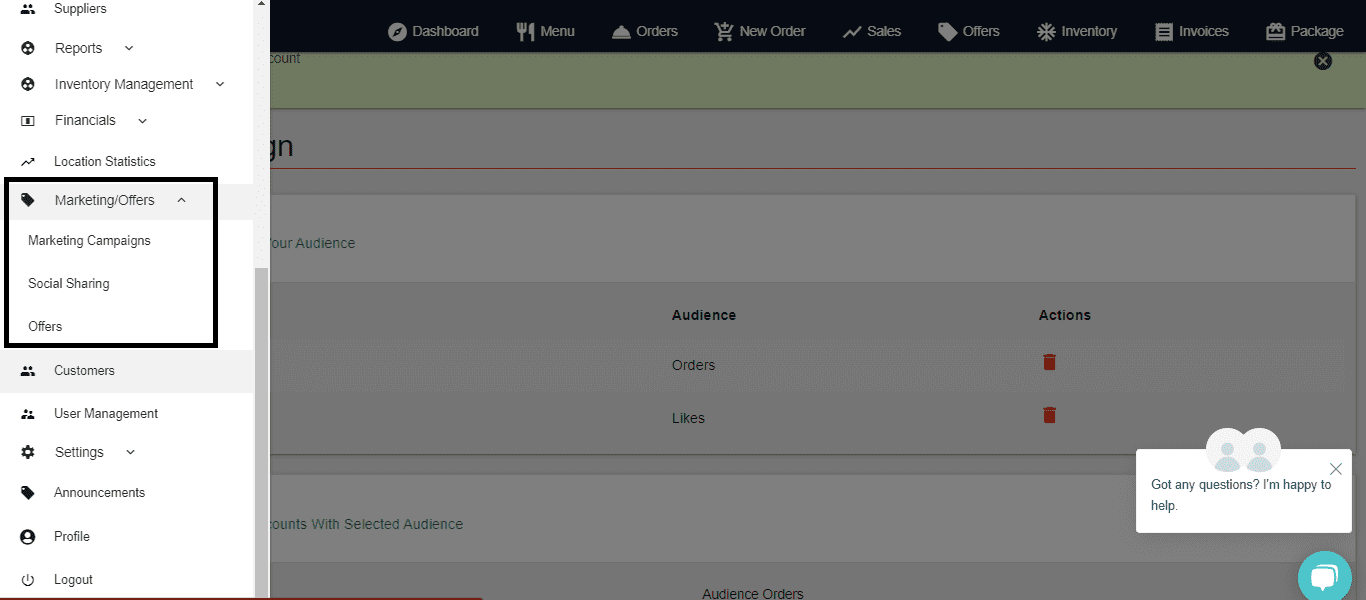Go to New Order in top bar
This screenshot has height=600, width=1366.
759,31
